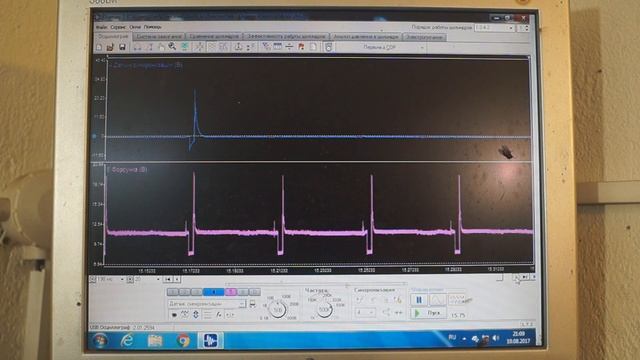Click the blank page icon after the flag
Image resolution: width=640 pixels, height=360 pixels.
point(313,47)
